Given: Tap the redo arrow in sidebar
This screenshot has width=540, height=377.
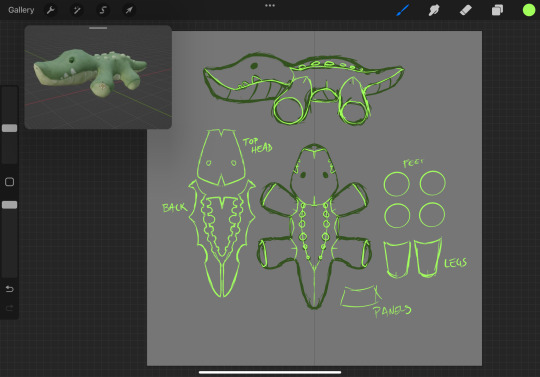Looking at the screenshot, I should [x=10, y=308].
